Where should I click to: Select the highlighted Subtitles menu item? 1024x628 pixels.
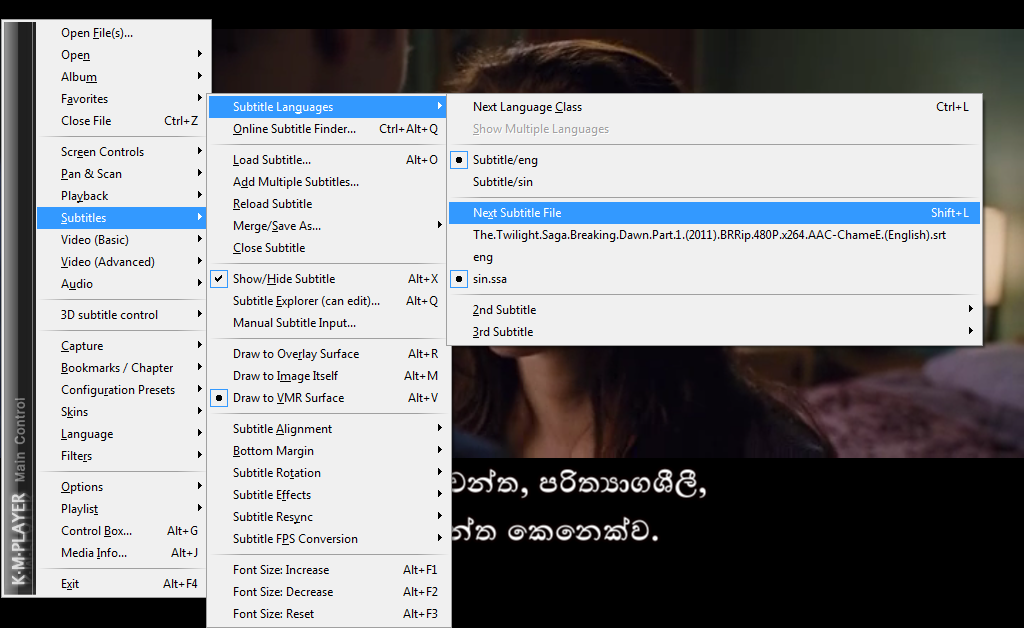122,218
